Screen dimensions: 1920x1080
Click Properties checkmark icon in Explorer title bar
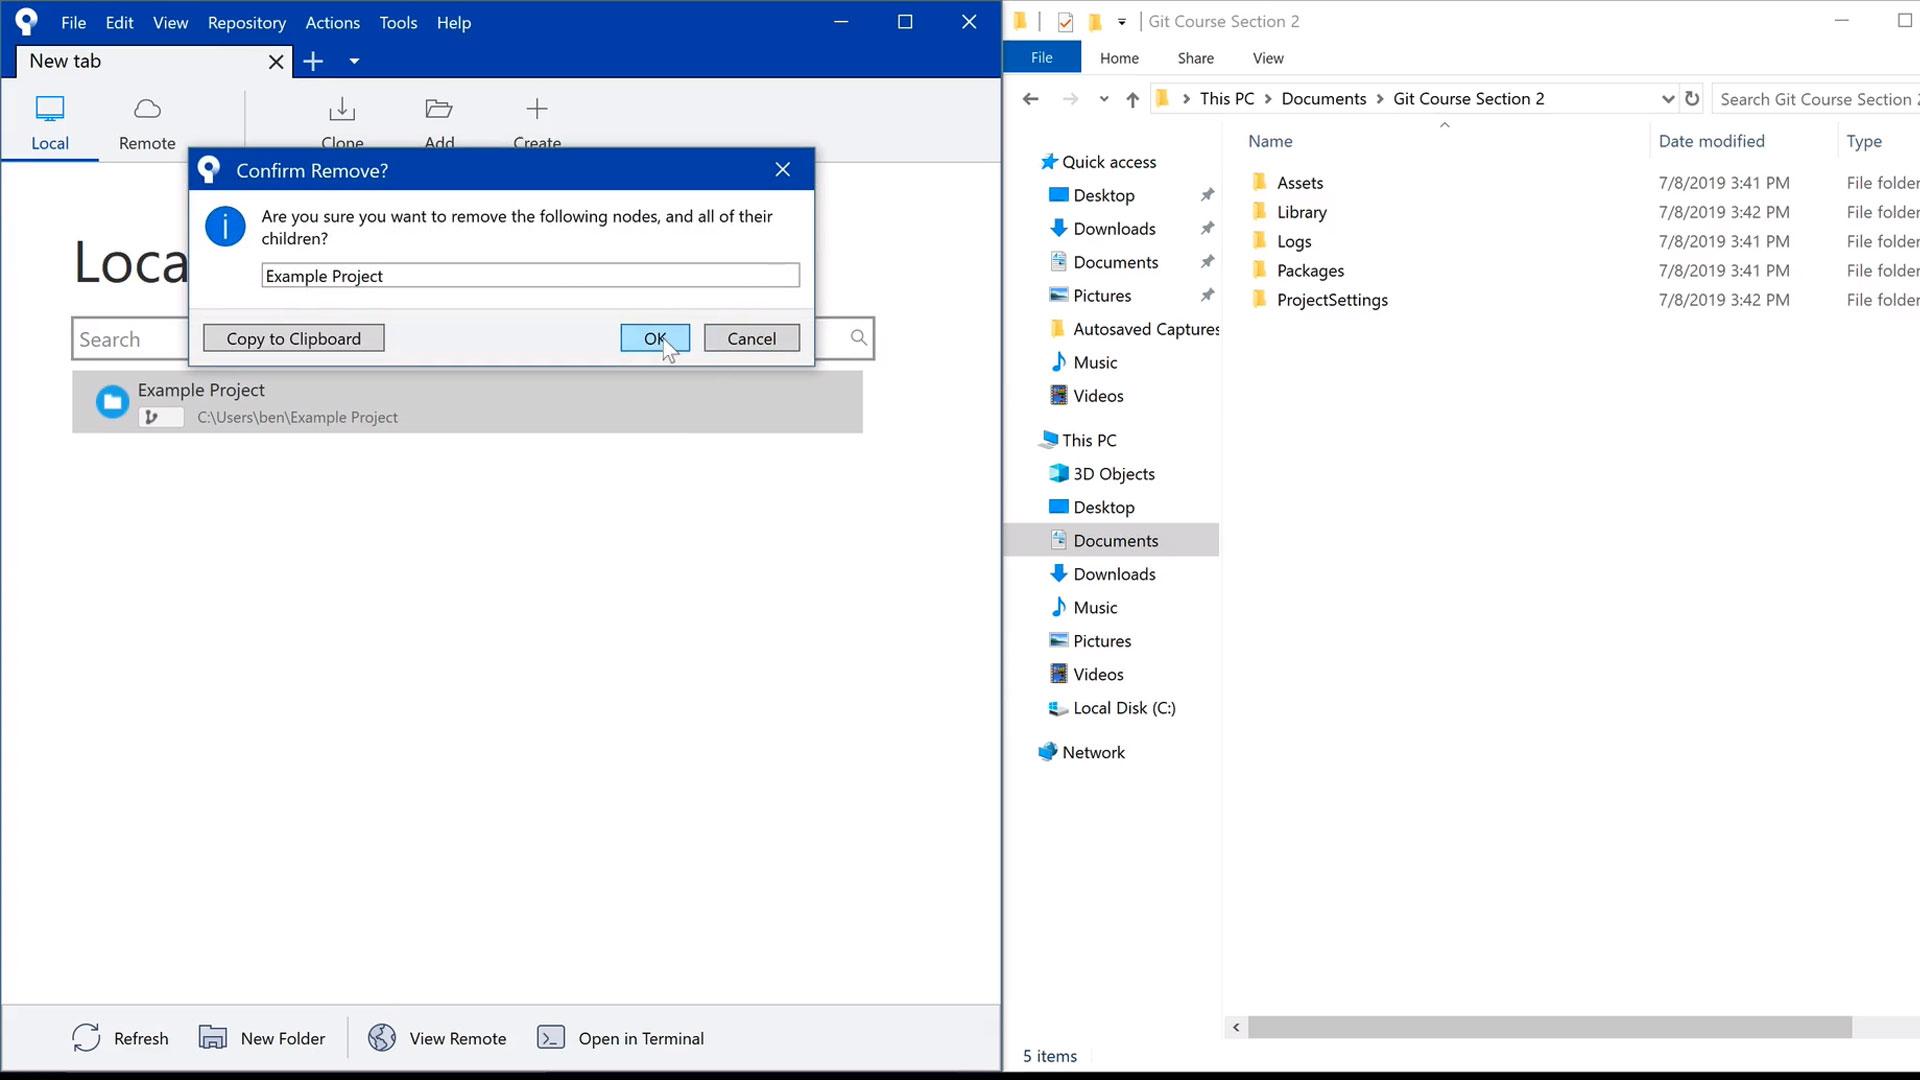[1065, 22]
